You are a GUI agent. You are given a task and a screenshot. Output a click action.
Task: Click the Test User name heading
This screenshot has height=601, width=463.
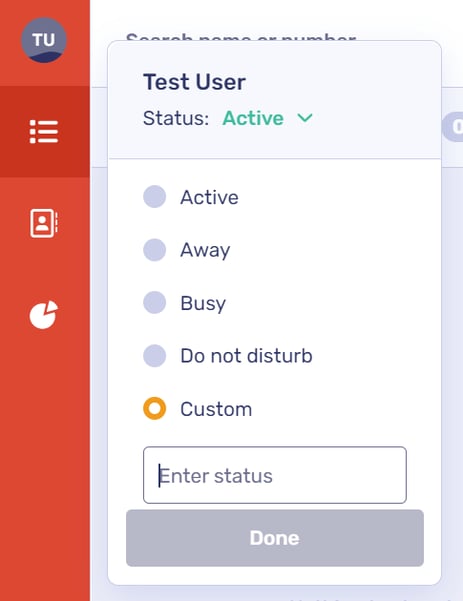coord(194,82)
